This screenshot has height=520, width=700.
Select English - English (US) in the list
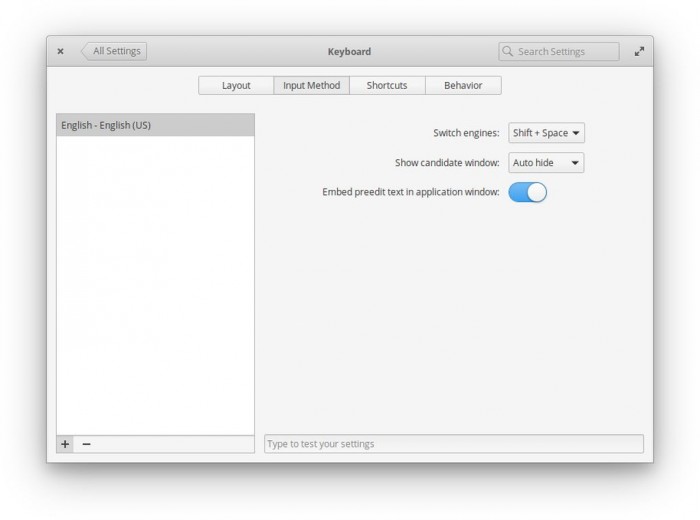point(155,125)
